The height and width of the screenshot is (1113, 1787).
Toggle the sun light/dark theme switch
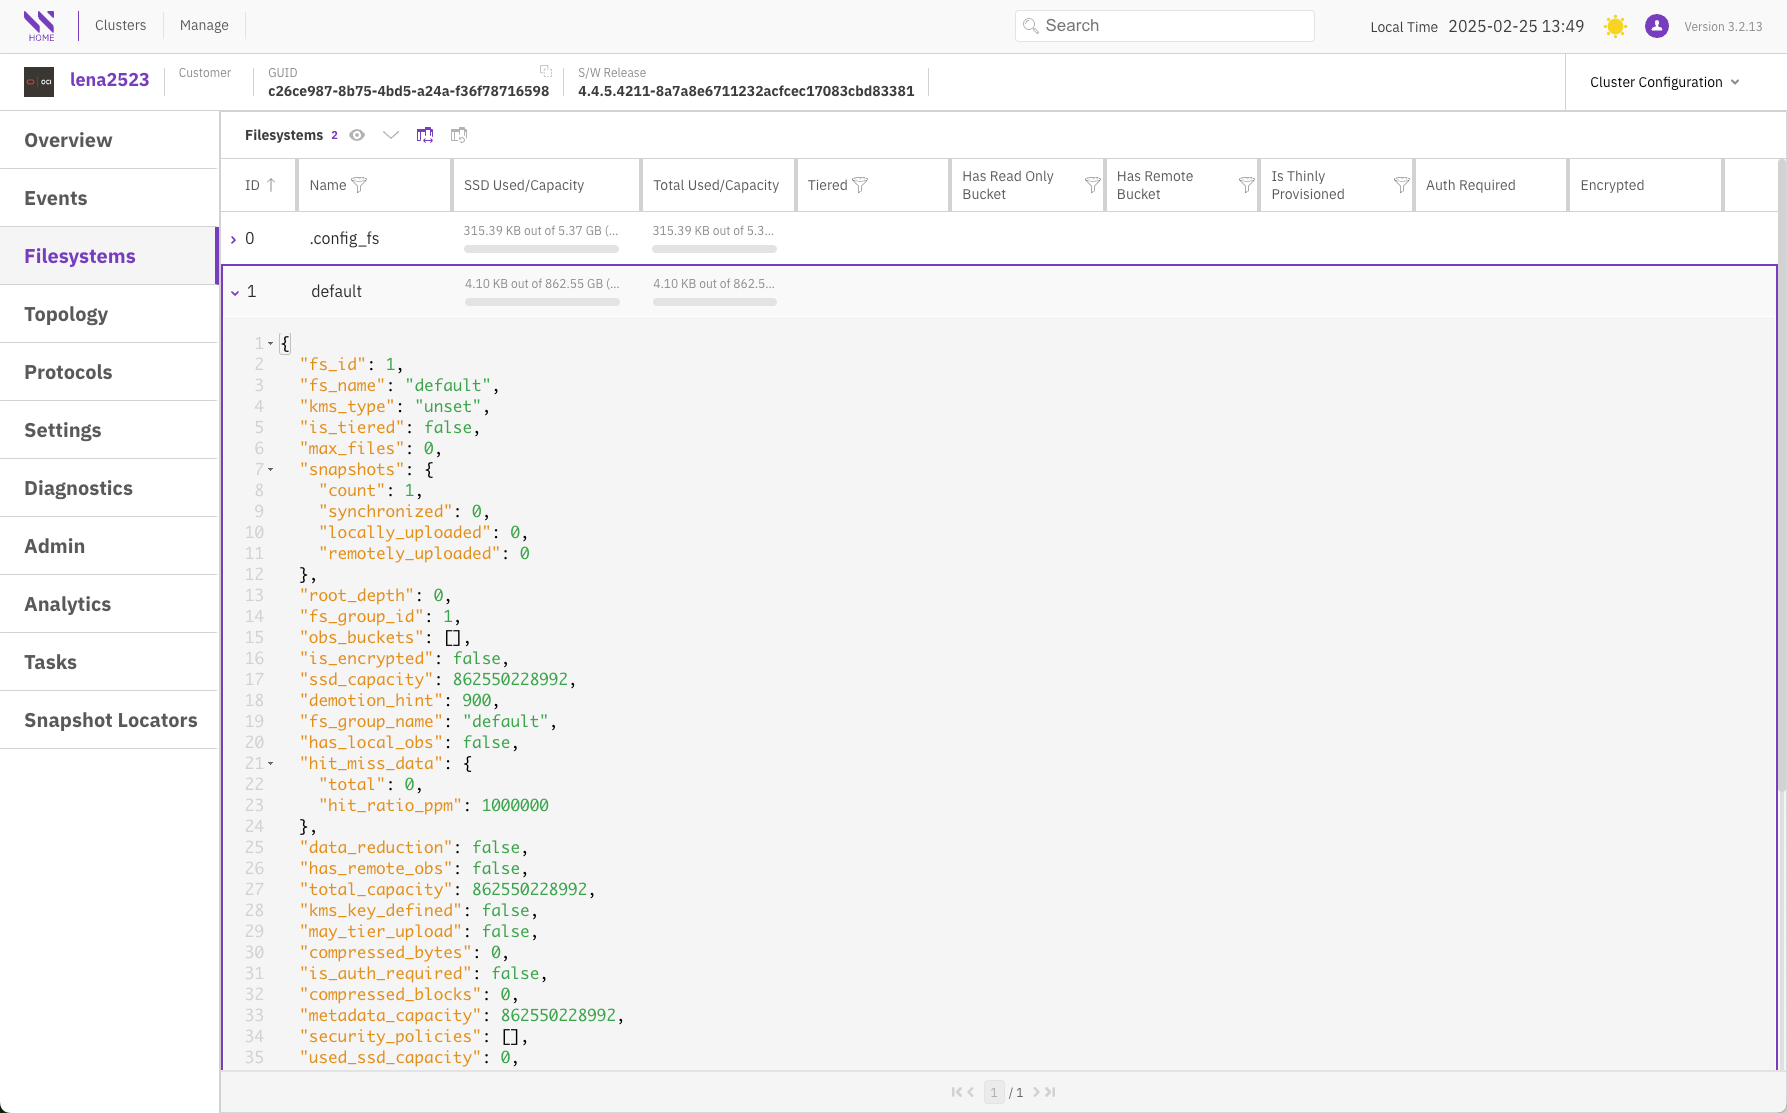[1615, 26]
